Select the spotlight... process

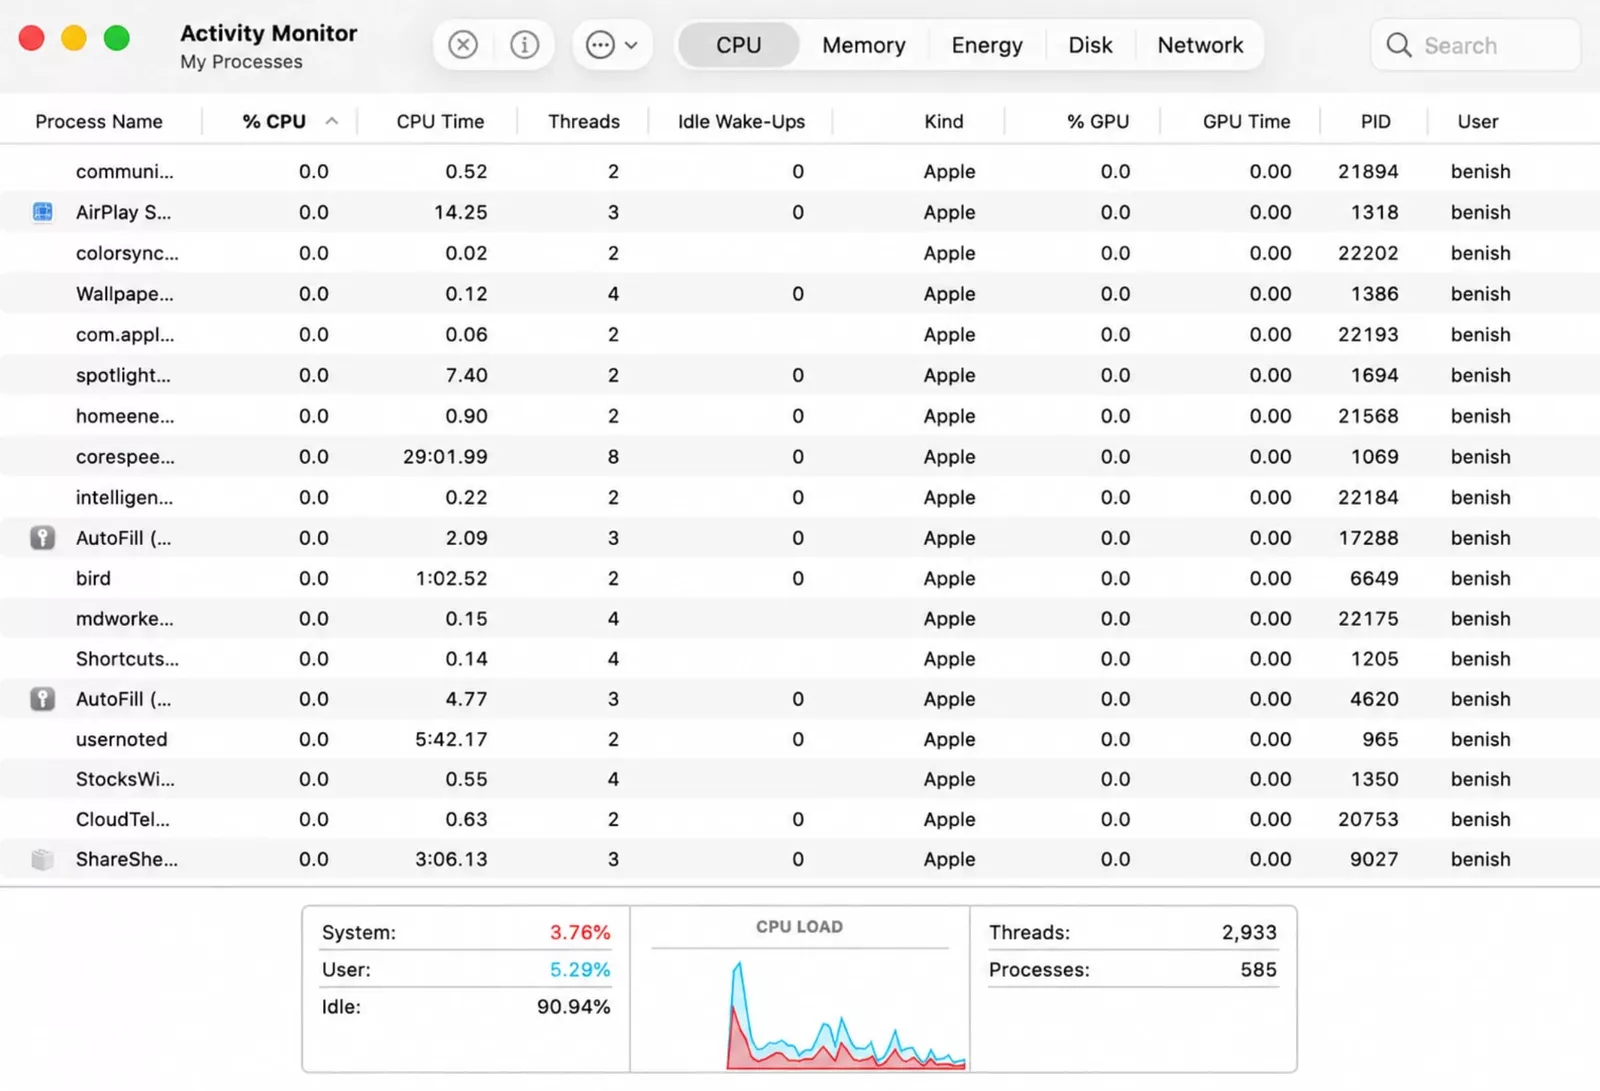point(800,375)
